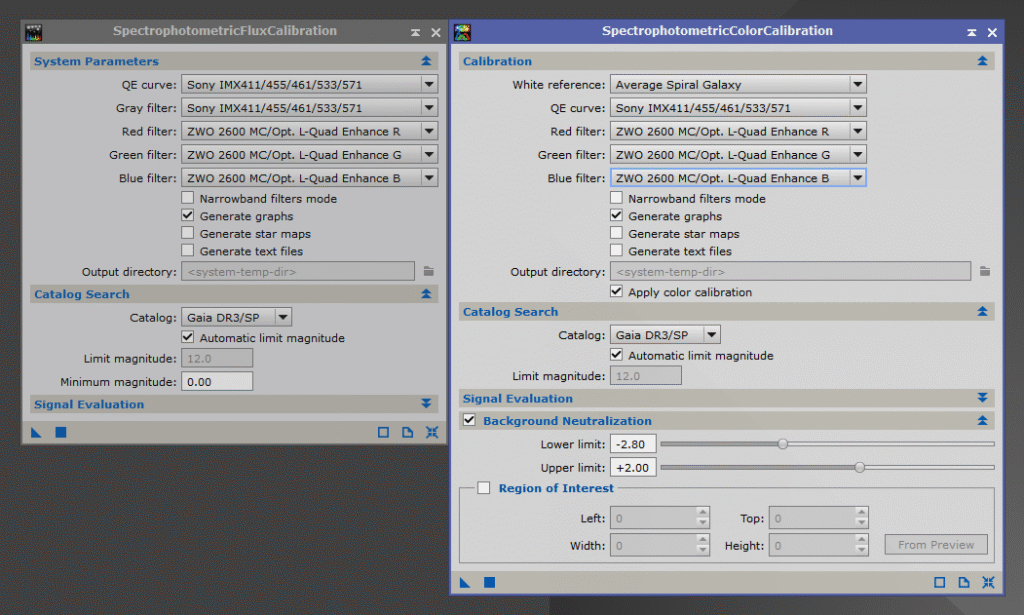The image size is (1024, 615).
Task: Shade the SpectrophotometricFluxCalibration window
Action: point(415,32)
